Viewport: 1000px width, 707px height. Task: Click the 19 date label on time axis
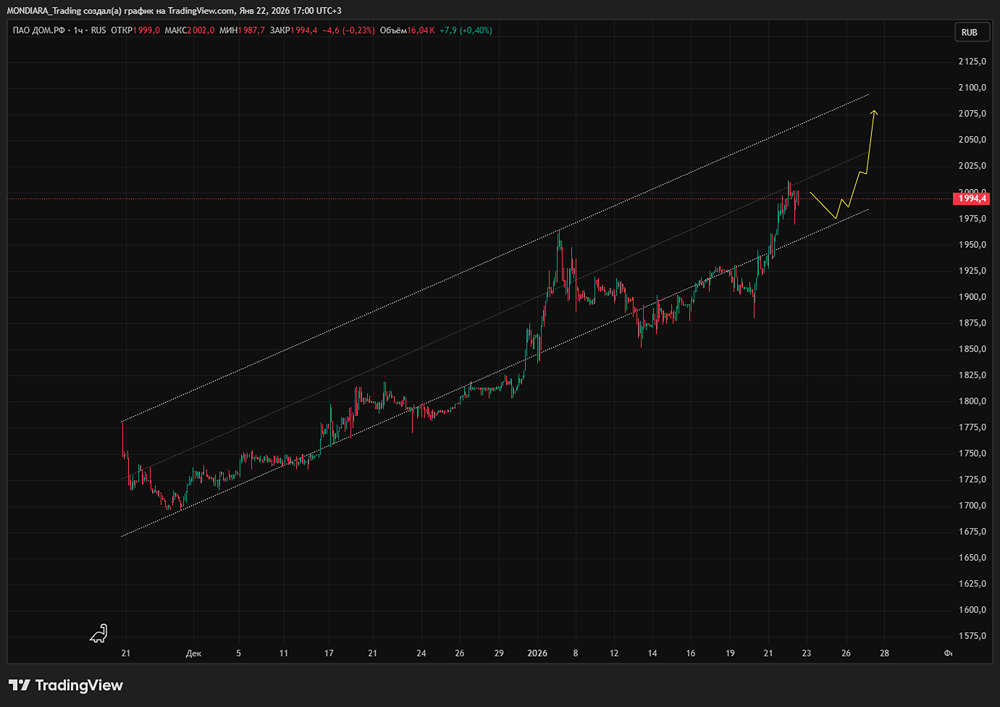pos(730,653)
